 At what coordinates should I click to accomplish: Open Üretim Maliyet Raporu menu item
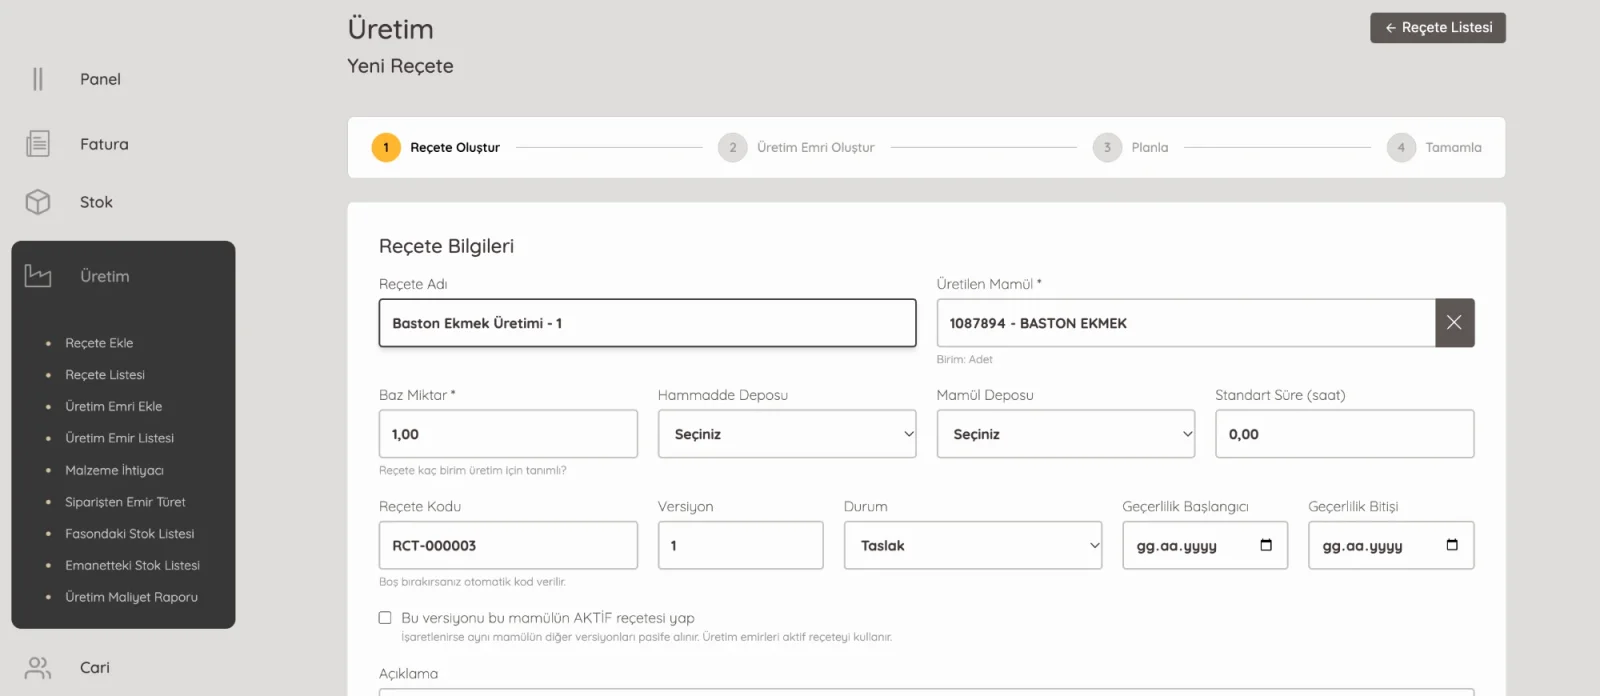click(x=132, y=597)
